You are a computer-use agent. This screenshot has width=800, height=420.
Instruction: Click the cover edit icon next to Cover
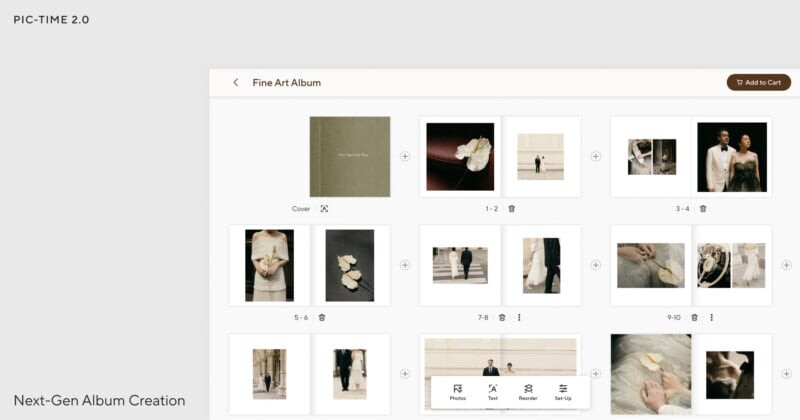tap(324, 209)
